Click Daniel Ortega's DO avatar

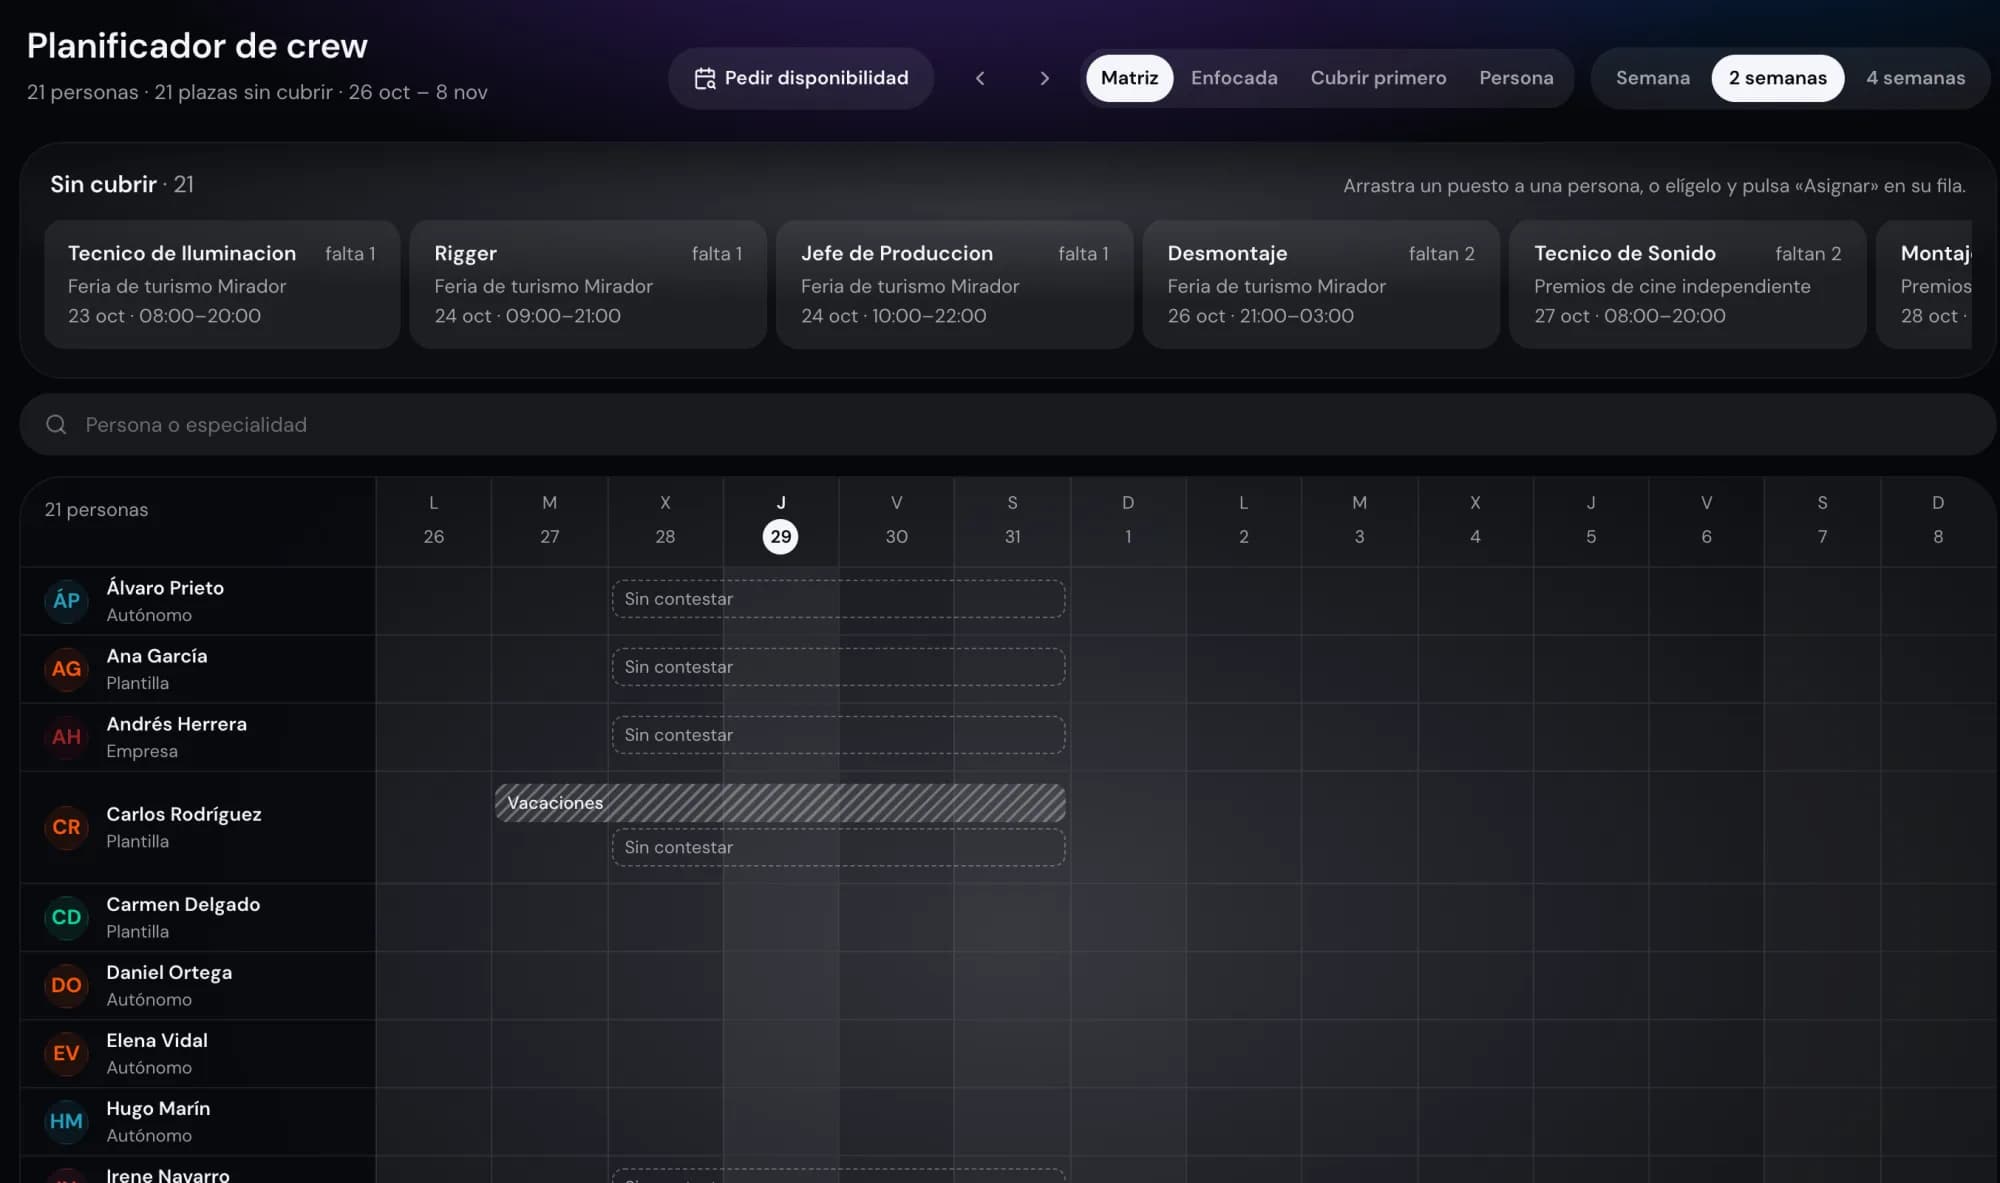66,985
